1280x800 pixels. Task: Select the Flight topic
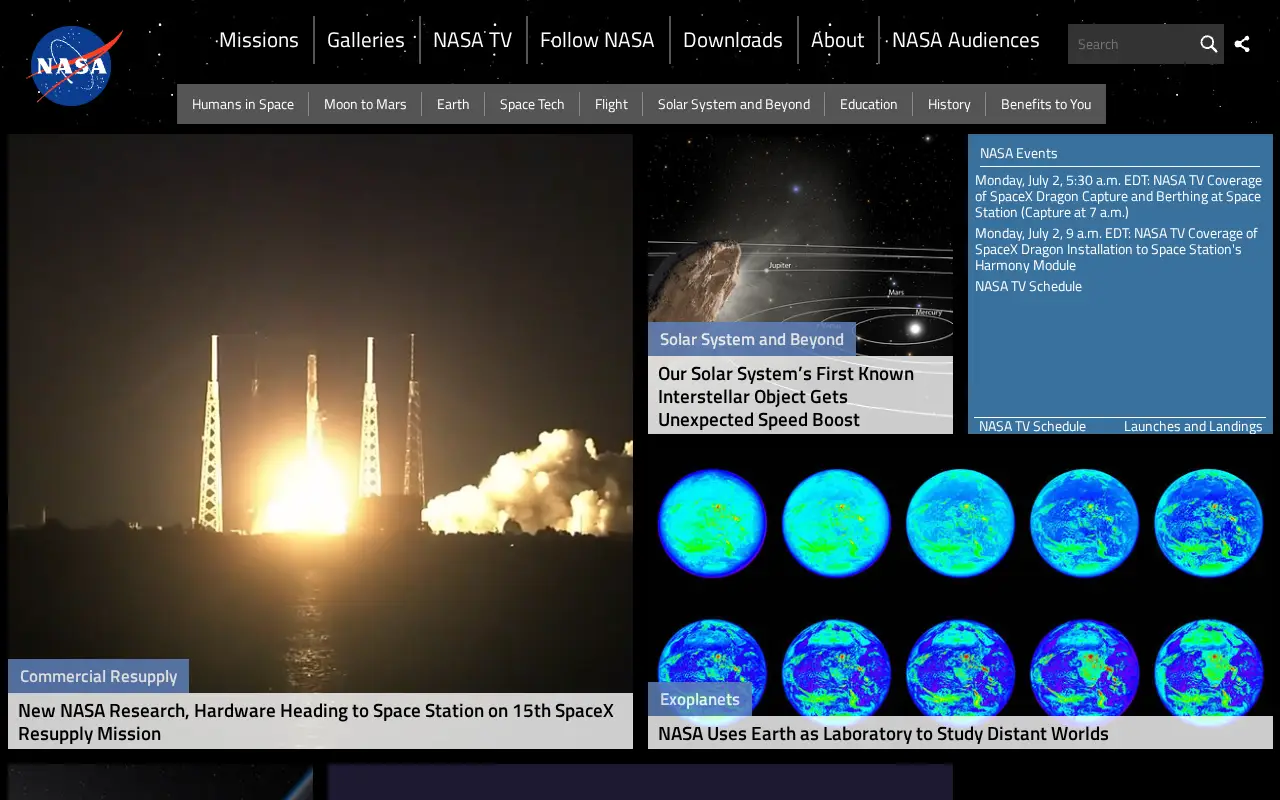[611, 104]
